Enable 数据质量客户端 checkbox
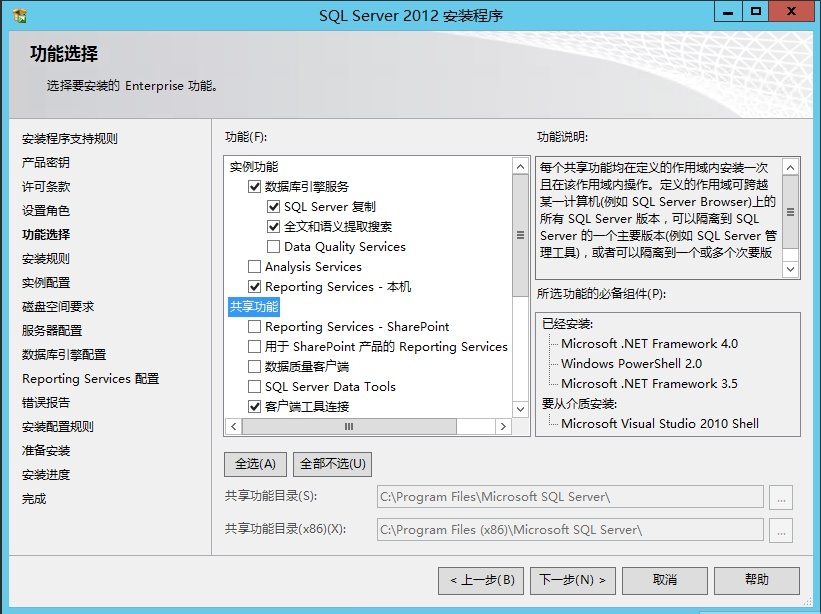Image resolution: width=821 pixels, height=614 pixels. pos(254,366)
